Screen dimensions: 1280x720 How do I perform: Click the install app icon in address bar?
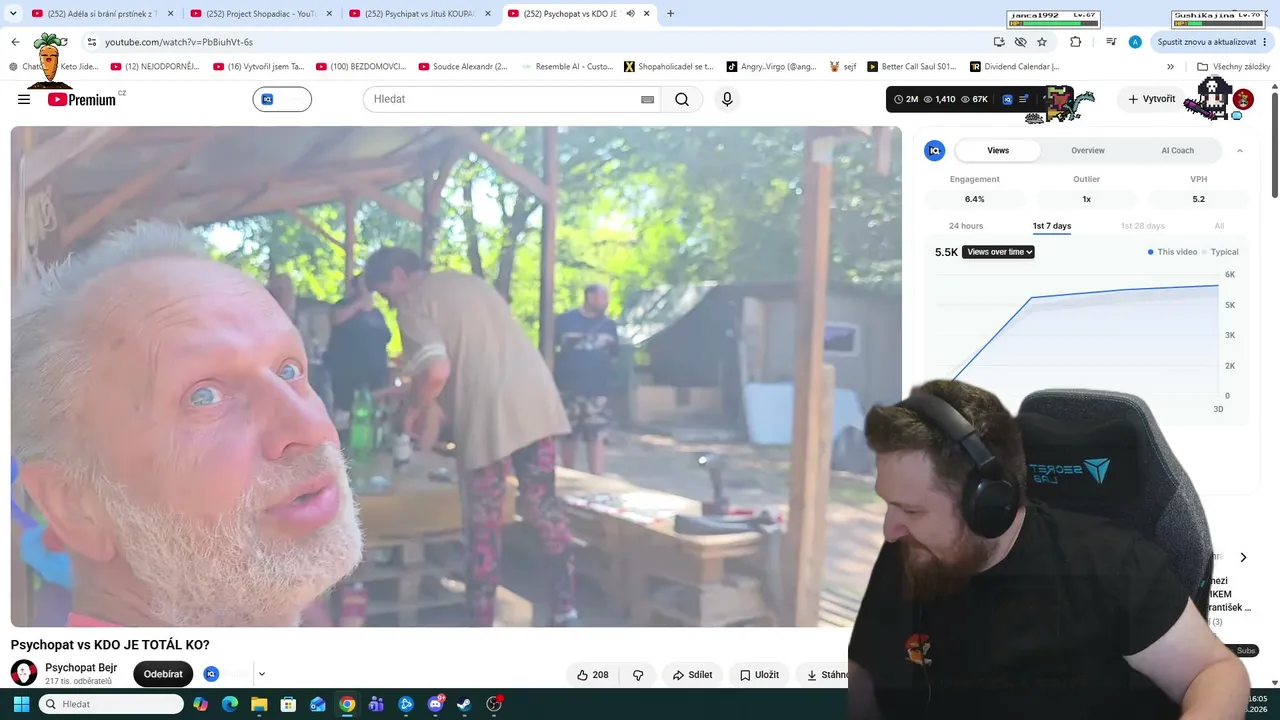(999, 42)
